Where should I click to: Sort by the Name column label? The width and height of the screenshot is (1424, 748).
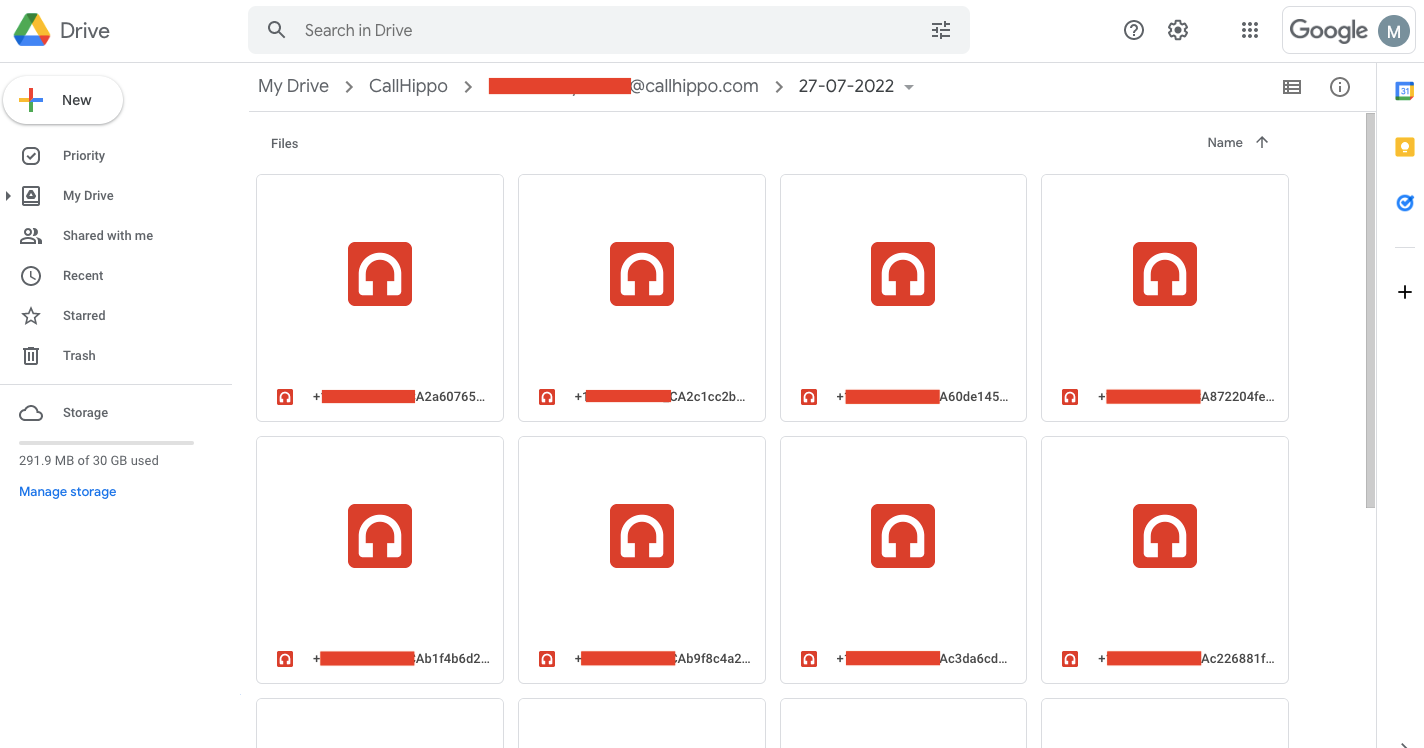point(1225,143)
